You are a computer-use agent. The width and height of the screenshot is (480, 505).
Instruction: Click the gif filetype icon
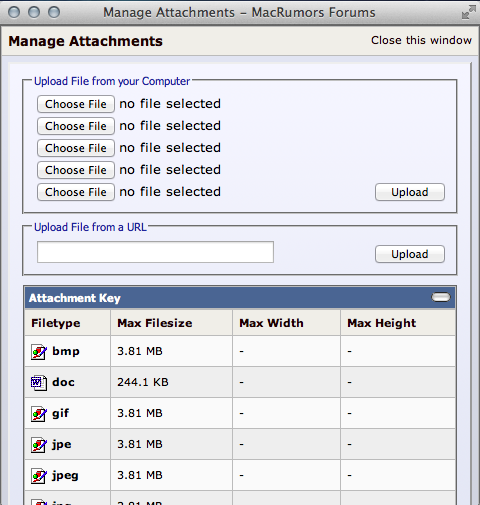[39, 414]
